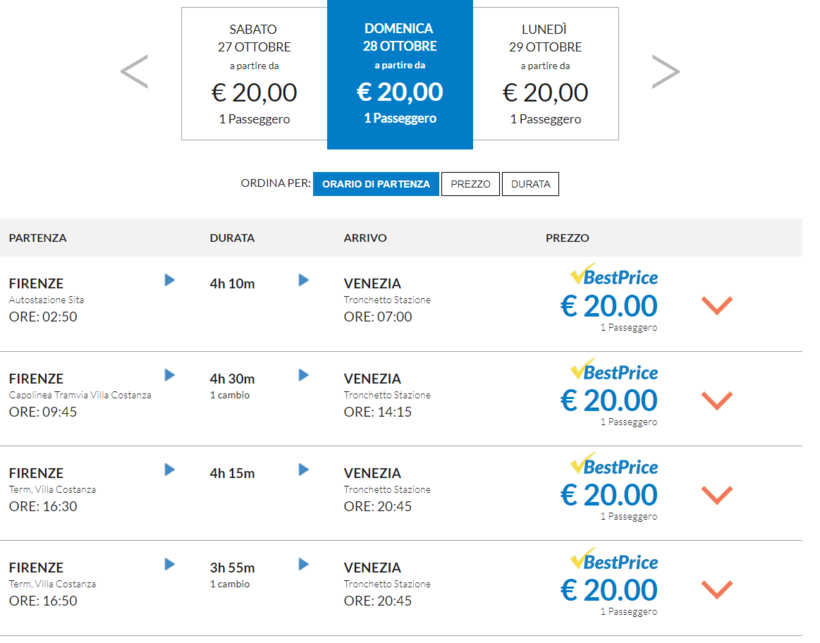Screen dimensions: 820x643
Task: Sort results by Durata
Action: 530,184
